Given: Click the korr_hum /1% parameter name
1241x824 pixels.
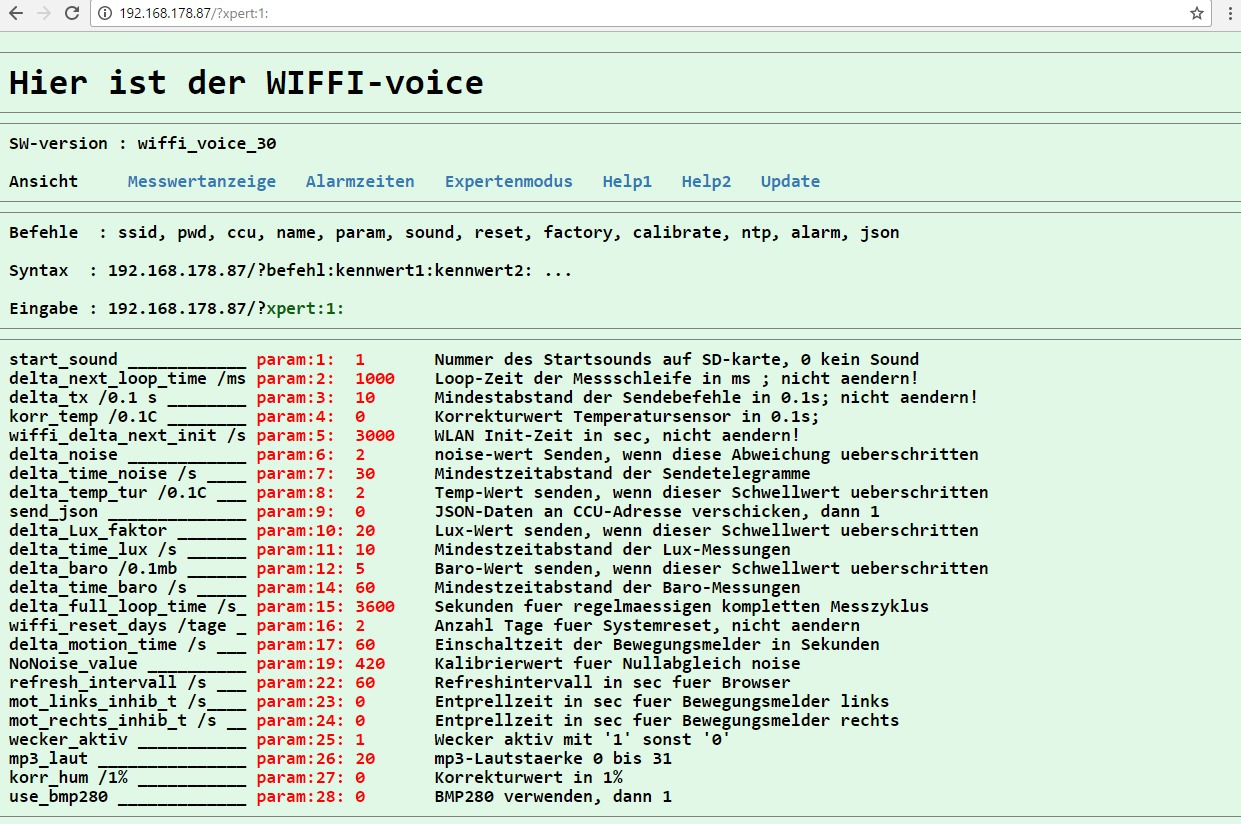Looking at the screenshot, I should [x=68, y=777].
